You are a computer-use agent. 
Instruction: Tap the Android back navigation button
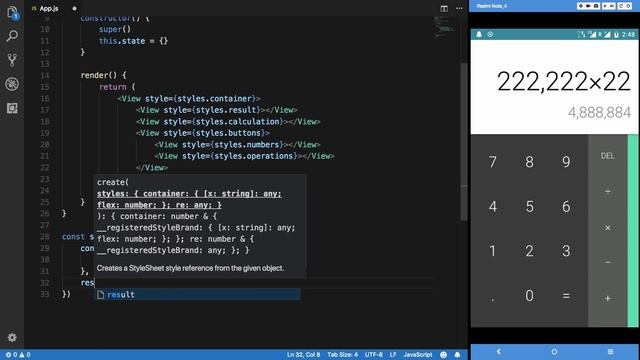498,351
